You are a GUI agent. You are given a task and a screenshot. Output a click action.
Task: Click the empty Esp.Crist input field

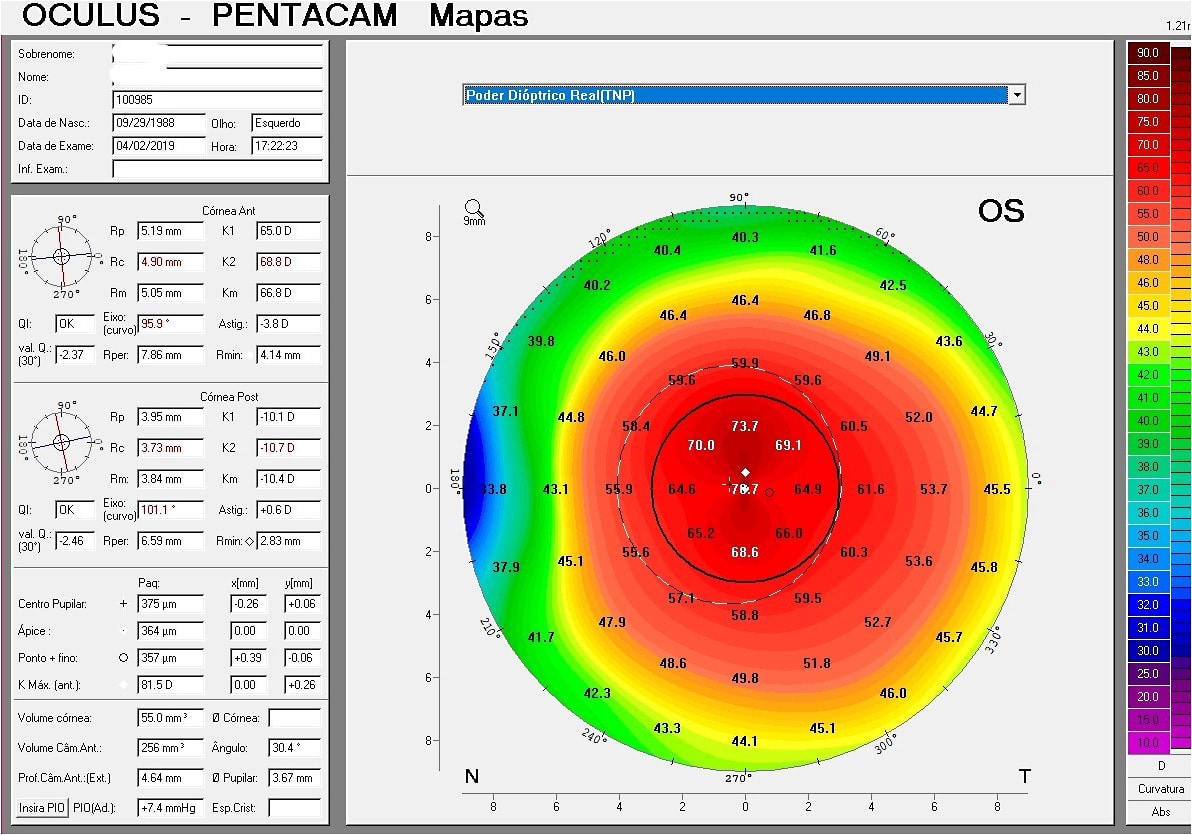click(296, 808)
